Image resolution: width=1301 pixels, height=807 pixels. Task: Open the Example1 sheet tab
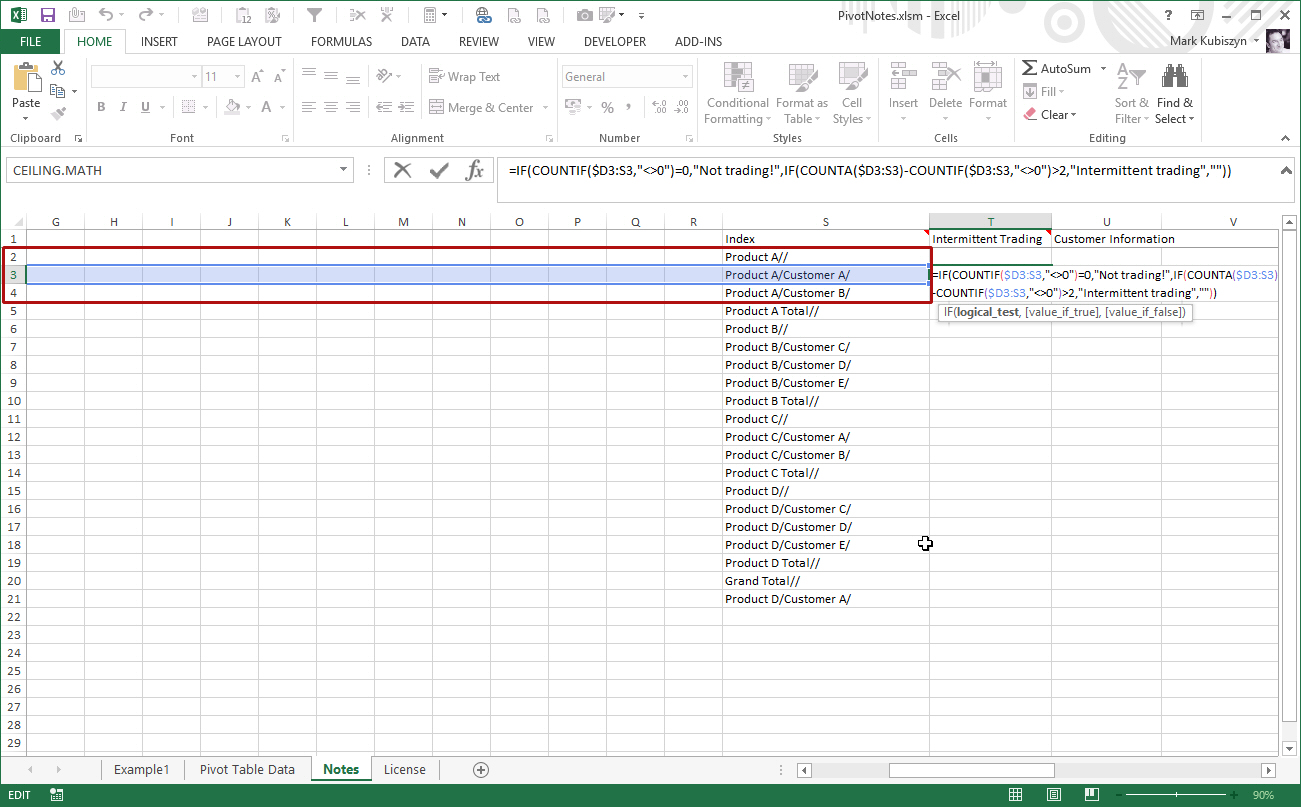click(142, 769)
